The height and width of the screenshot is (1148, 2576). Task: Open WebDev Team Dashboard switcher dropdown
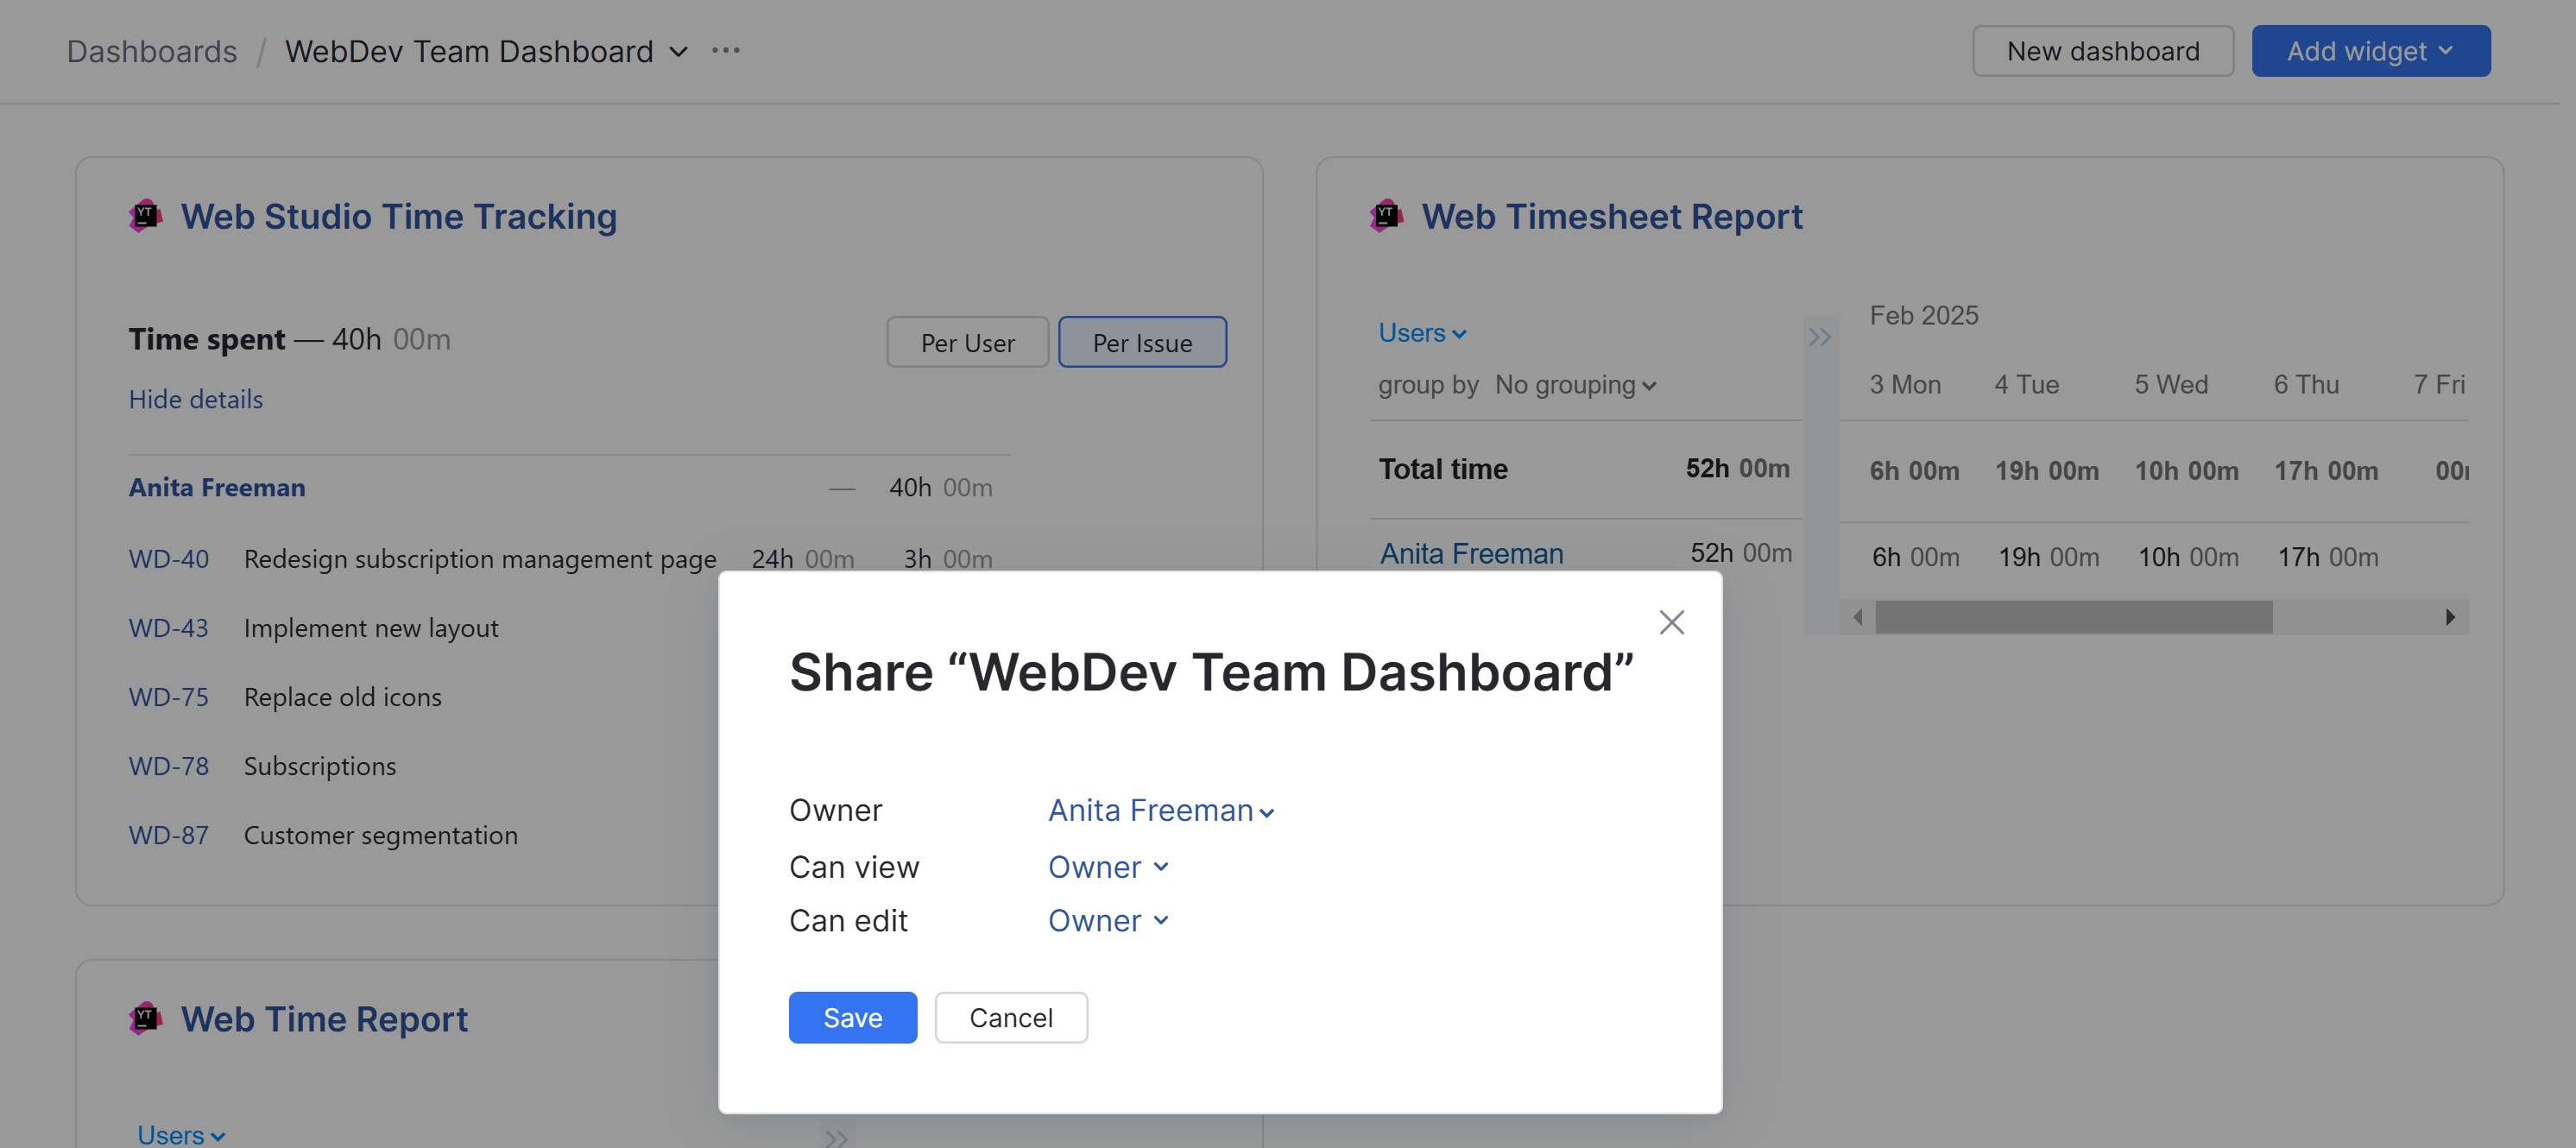click(678, 52)
